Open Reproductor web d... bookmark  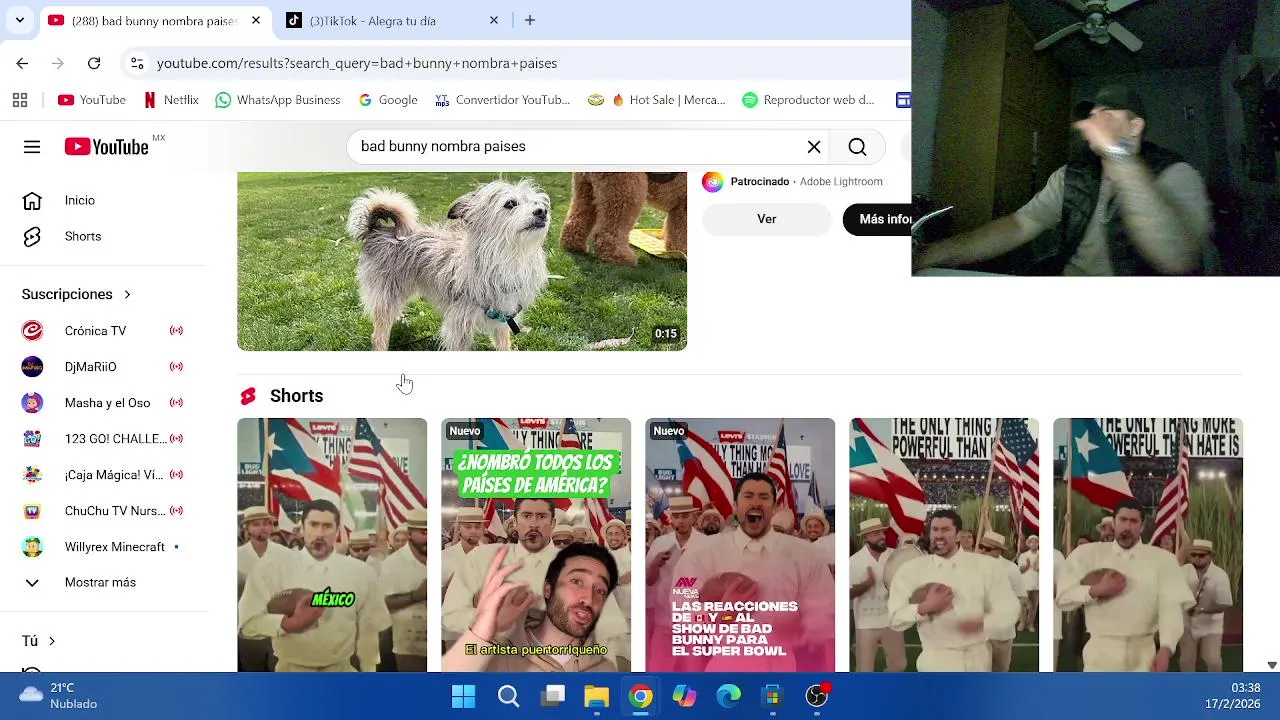[x=809, y=100]
